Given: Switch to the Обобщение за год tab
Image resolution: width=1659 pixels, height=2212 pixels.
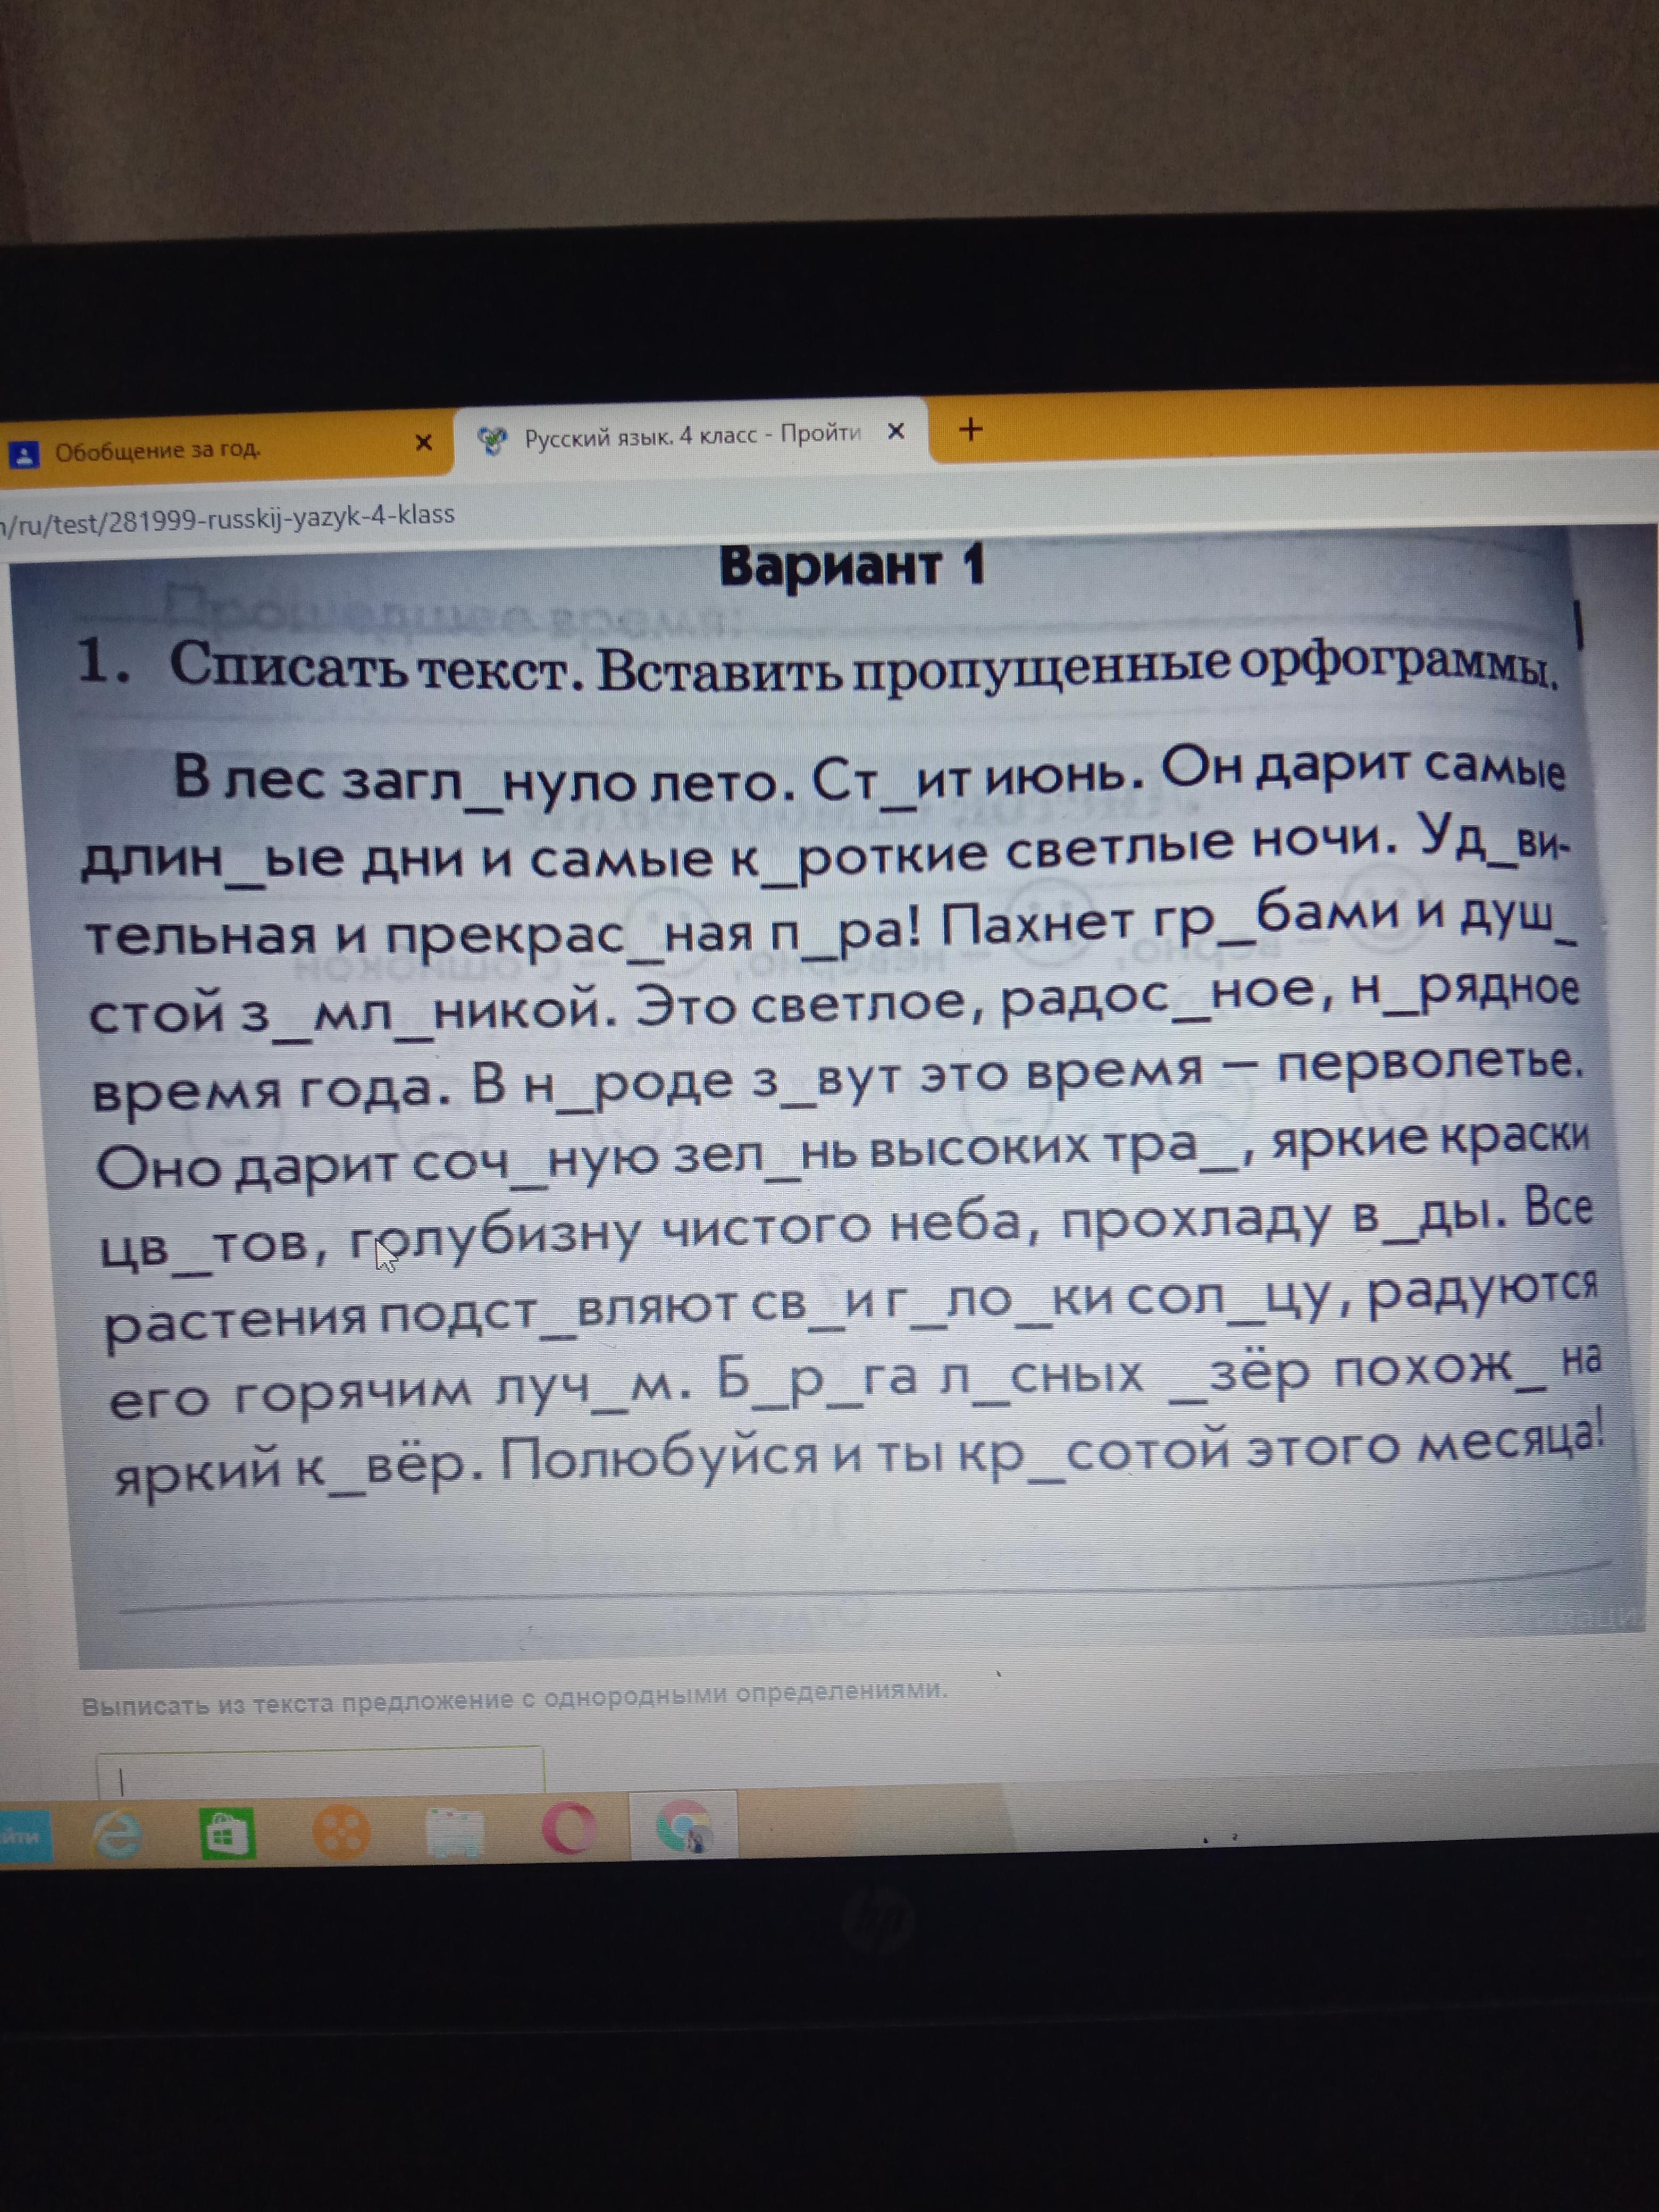Looking at the screenshot, I should [158, 451].
